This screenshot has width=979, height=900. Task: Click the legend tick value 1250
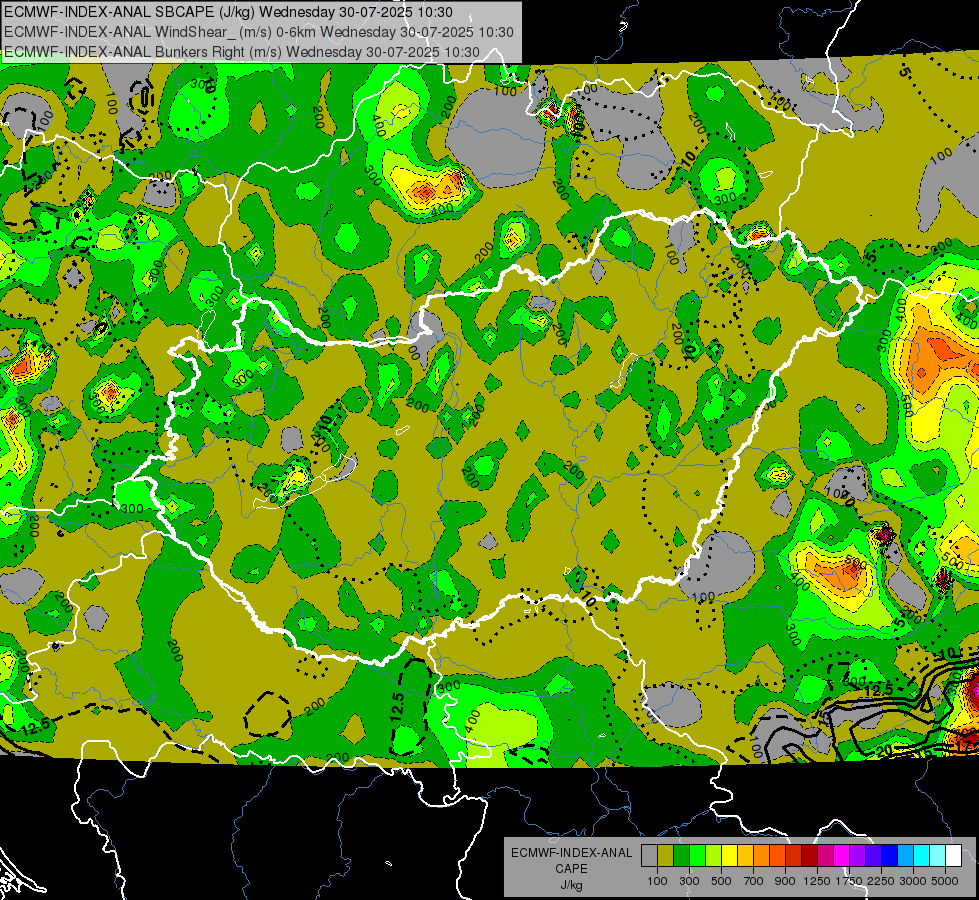pyautogui.click(x=817, y=881)
